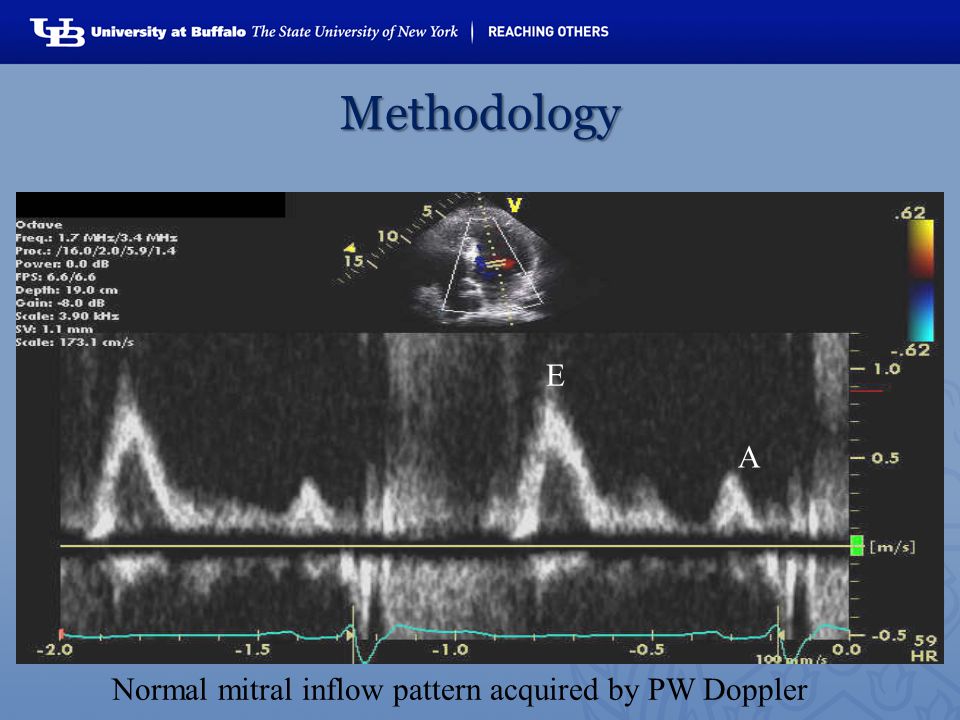Click the '-0.5' time axis label
960x720 pixels.
648,649
